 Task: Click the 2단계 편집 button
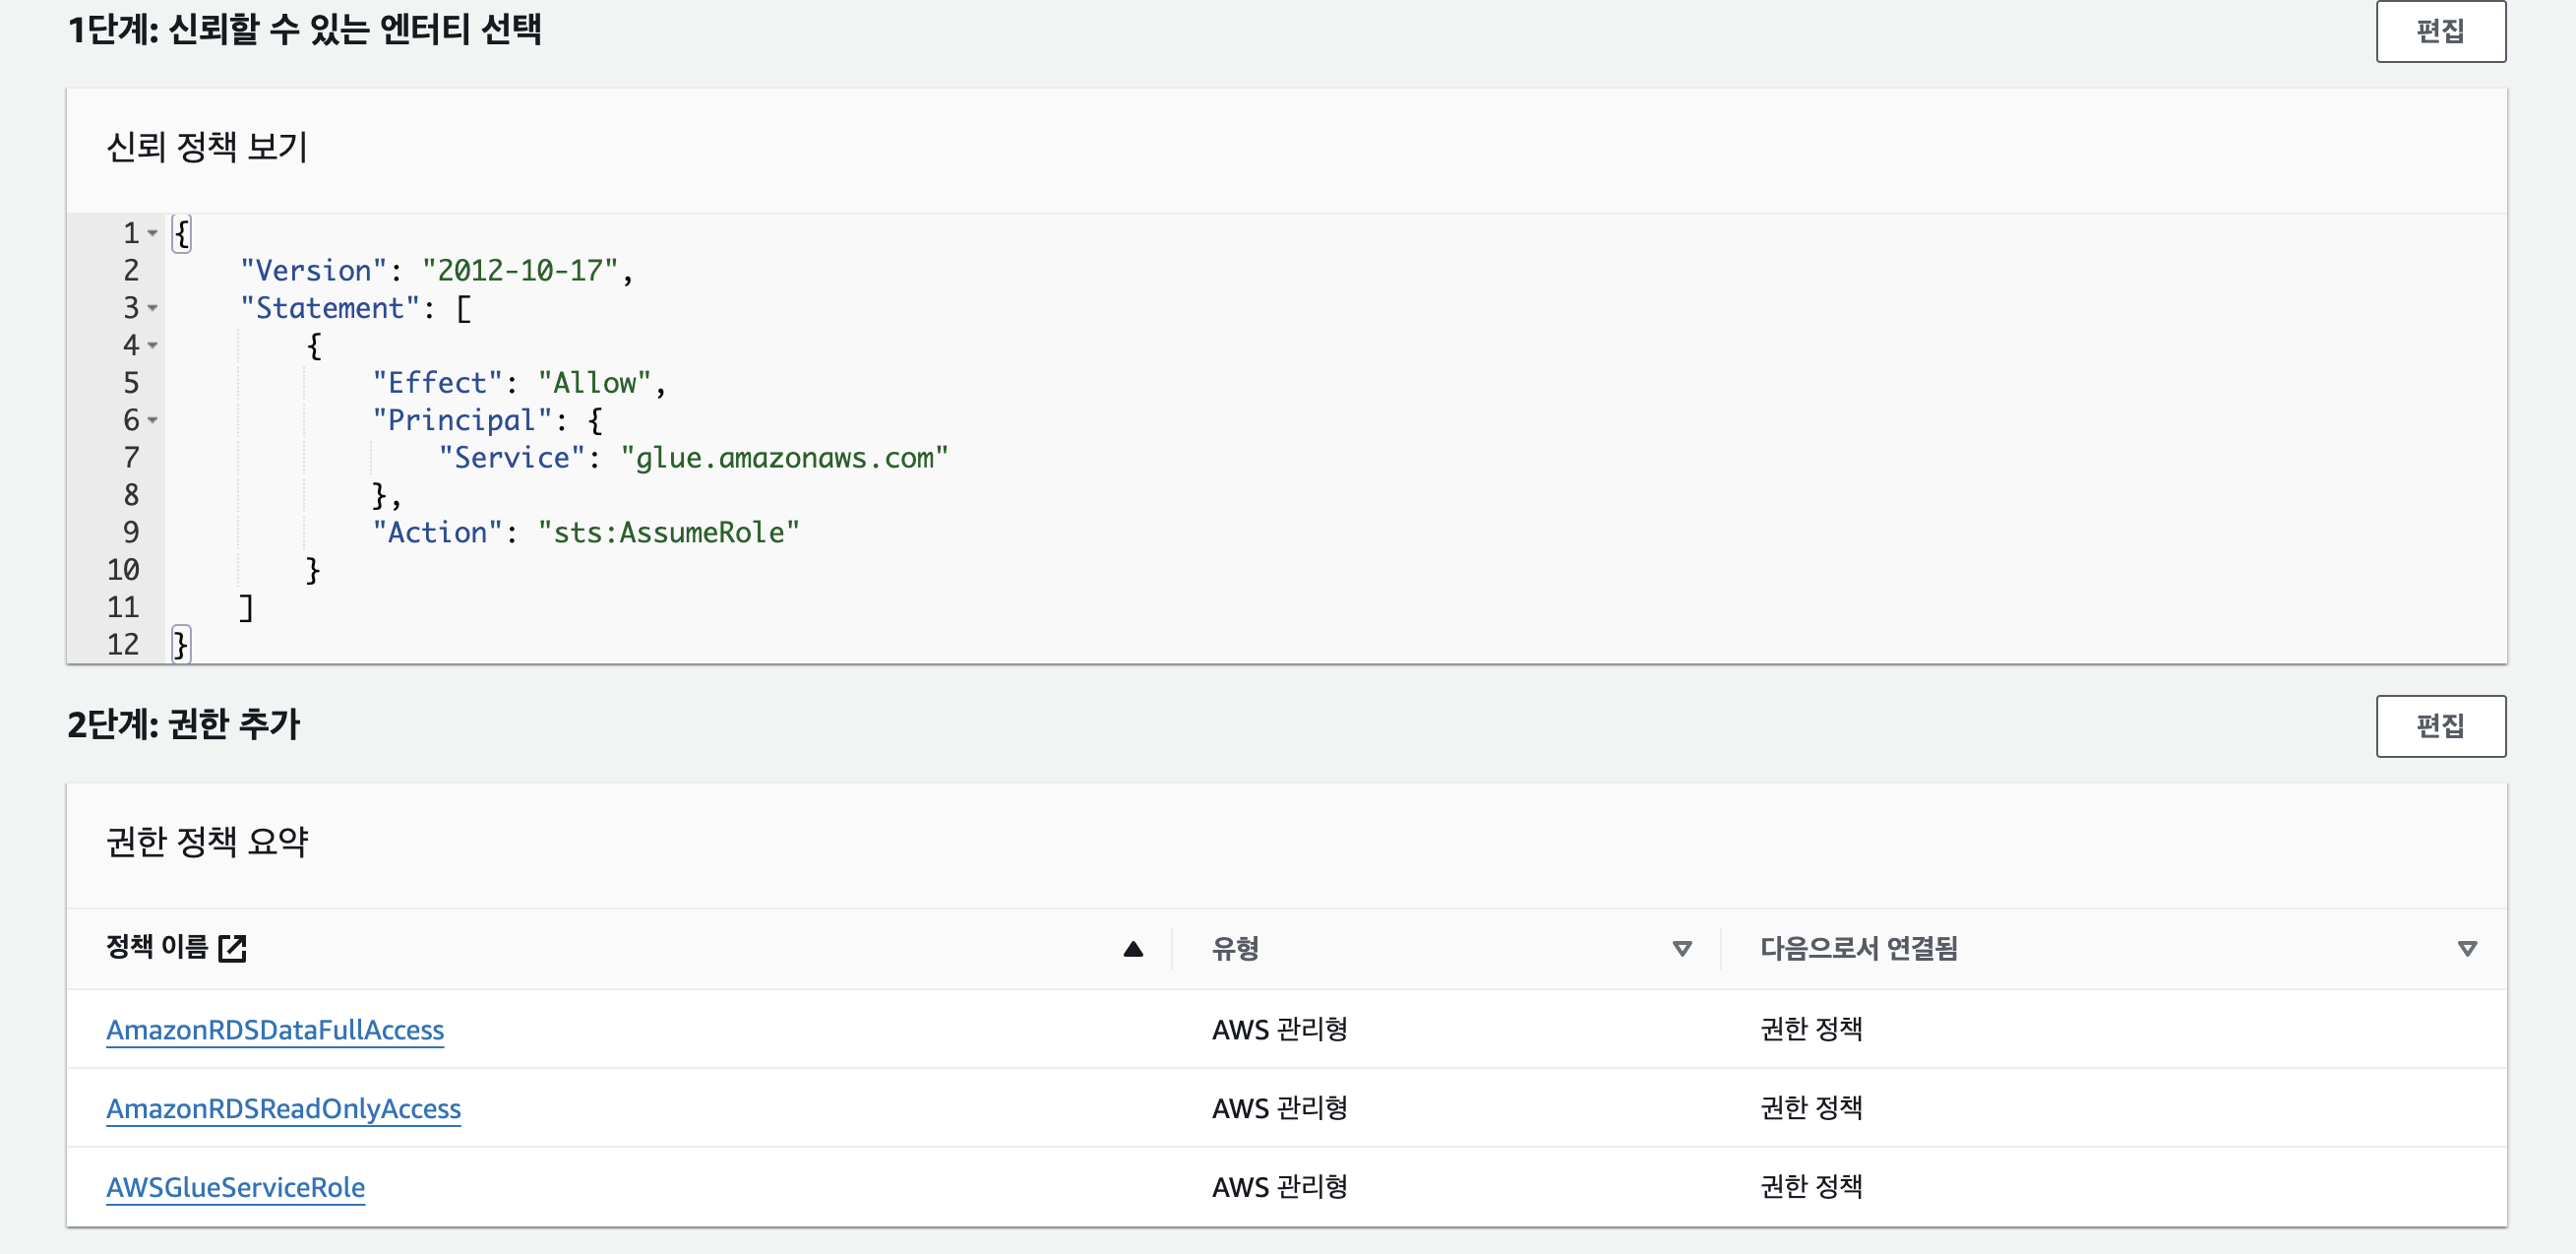pyautogui.click(x=2439, y=726)
